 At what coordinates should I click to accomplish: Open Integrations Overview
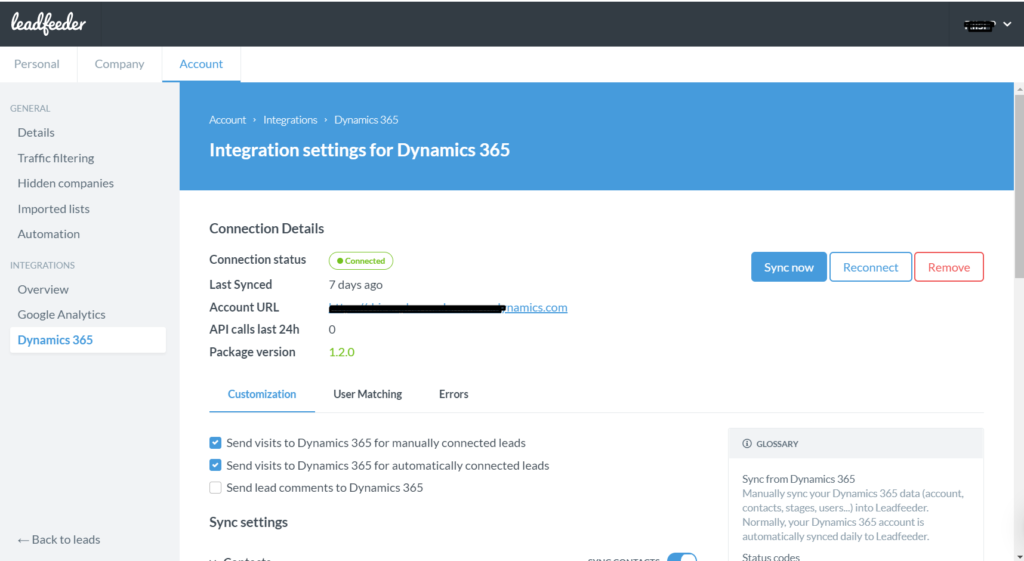click(x=42, y=289)
